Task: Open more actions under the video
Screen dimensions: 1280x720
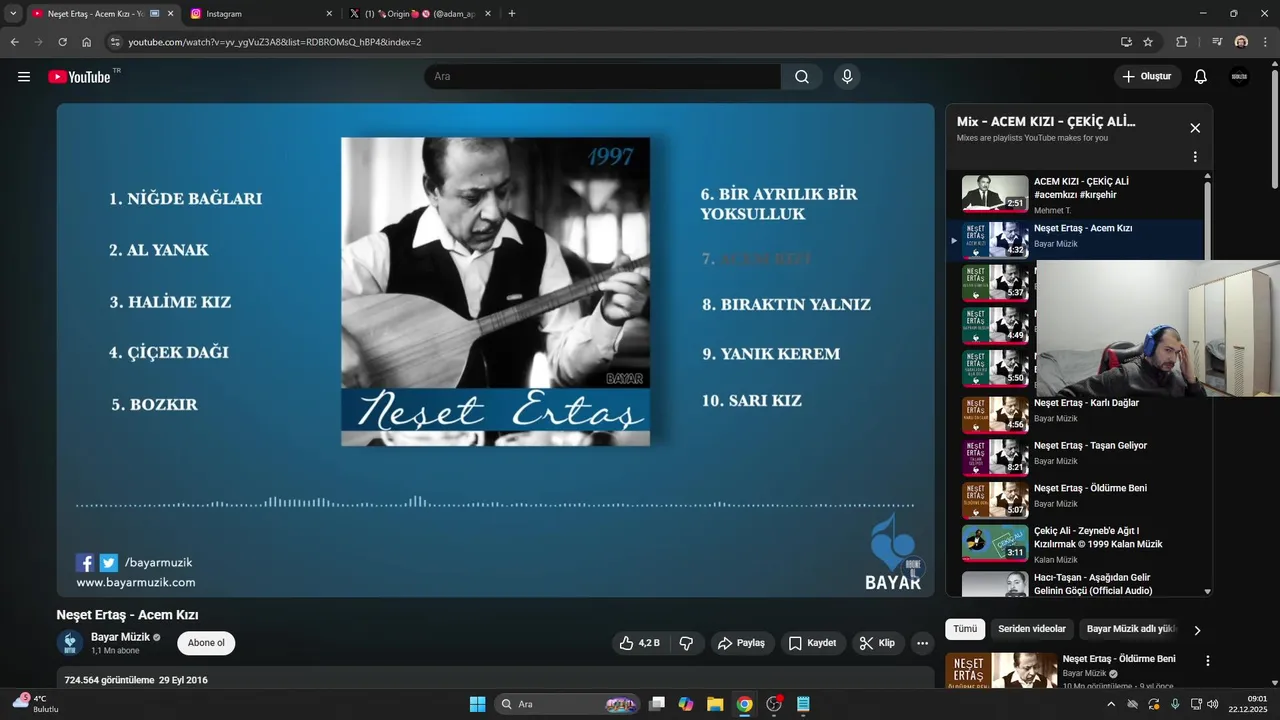Action: [x=923, y=643]
